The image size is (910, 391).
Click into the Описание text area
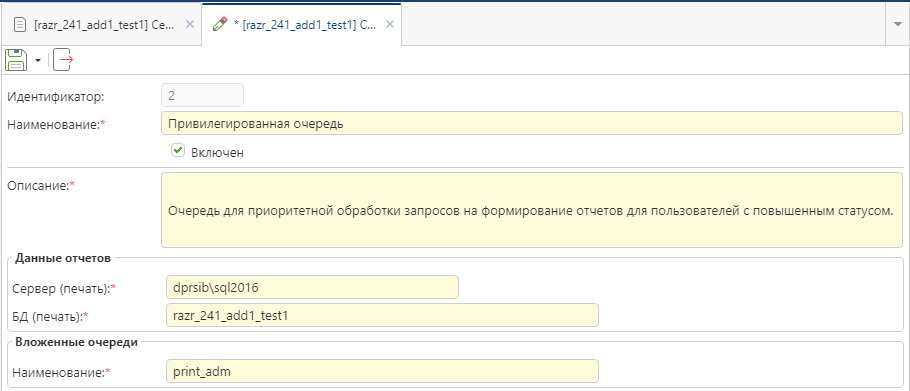coord(532,210)
